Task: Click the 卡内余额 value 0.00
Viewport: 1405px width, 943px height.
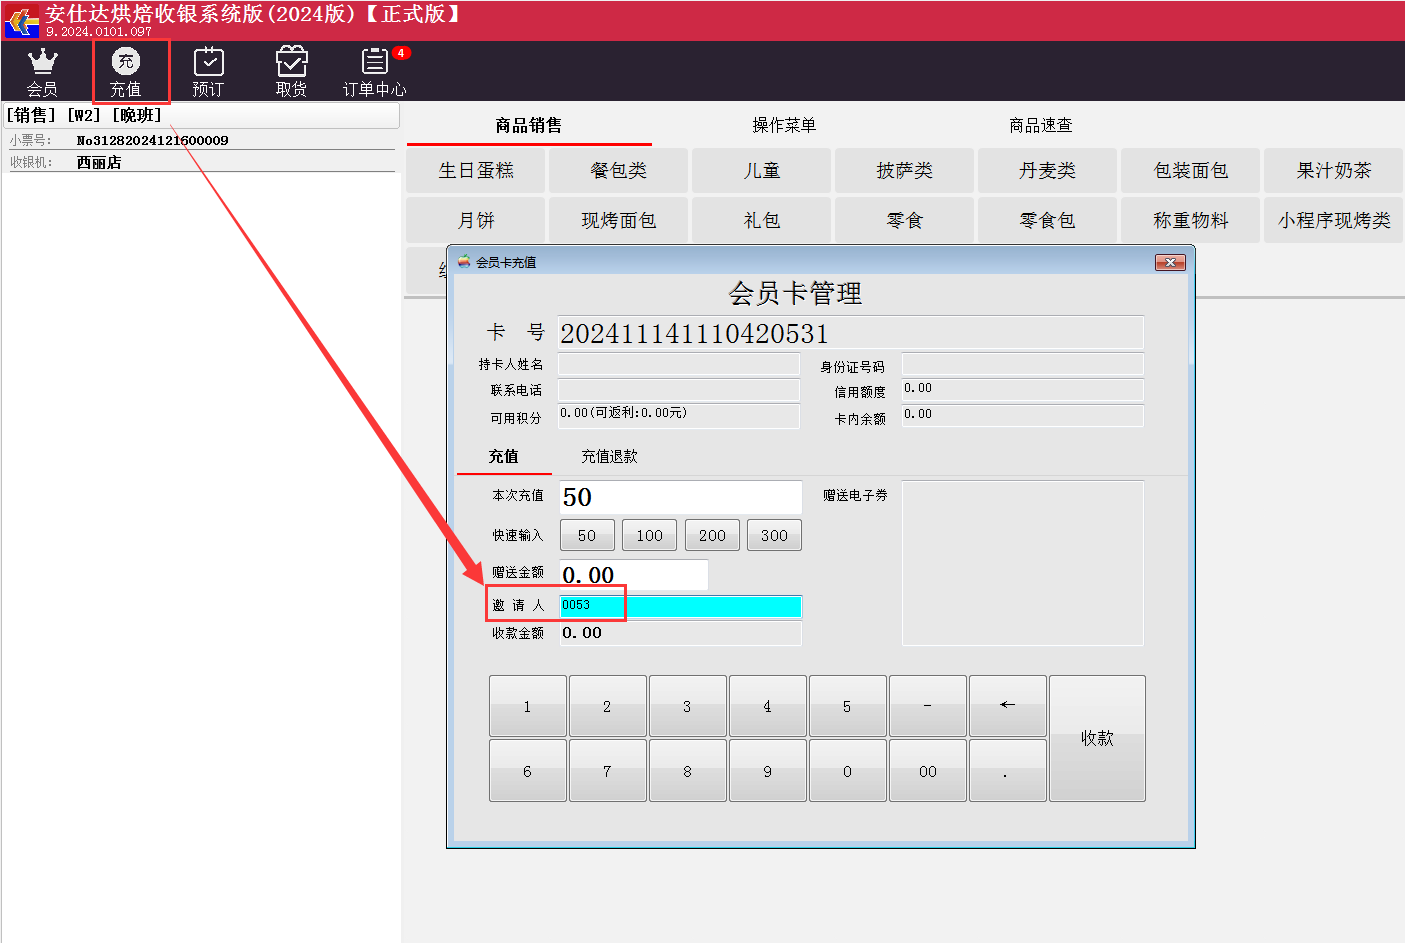Action: tap(1023, 416)
